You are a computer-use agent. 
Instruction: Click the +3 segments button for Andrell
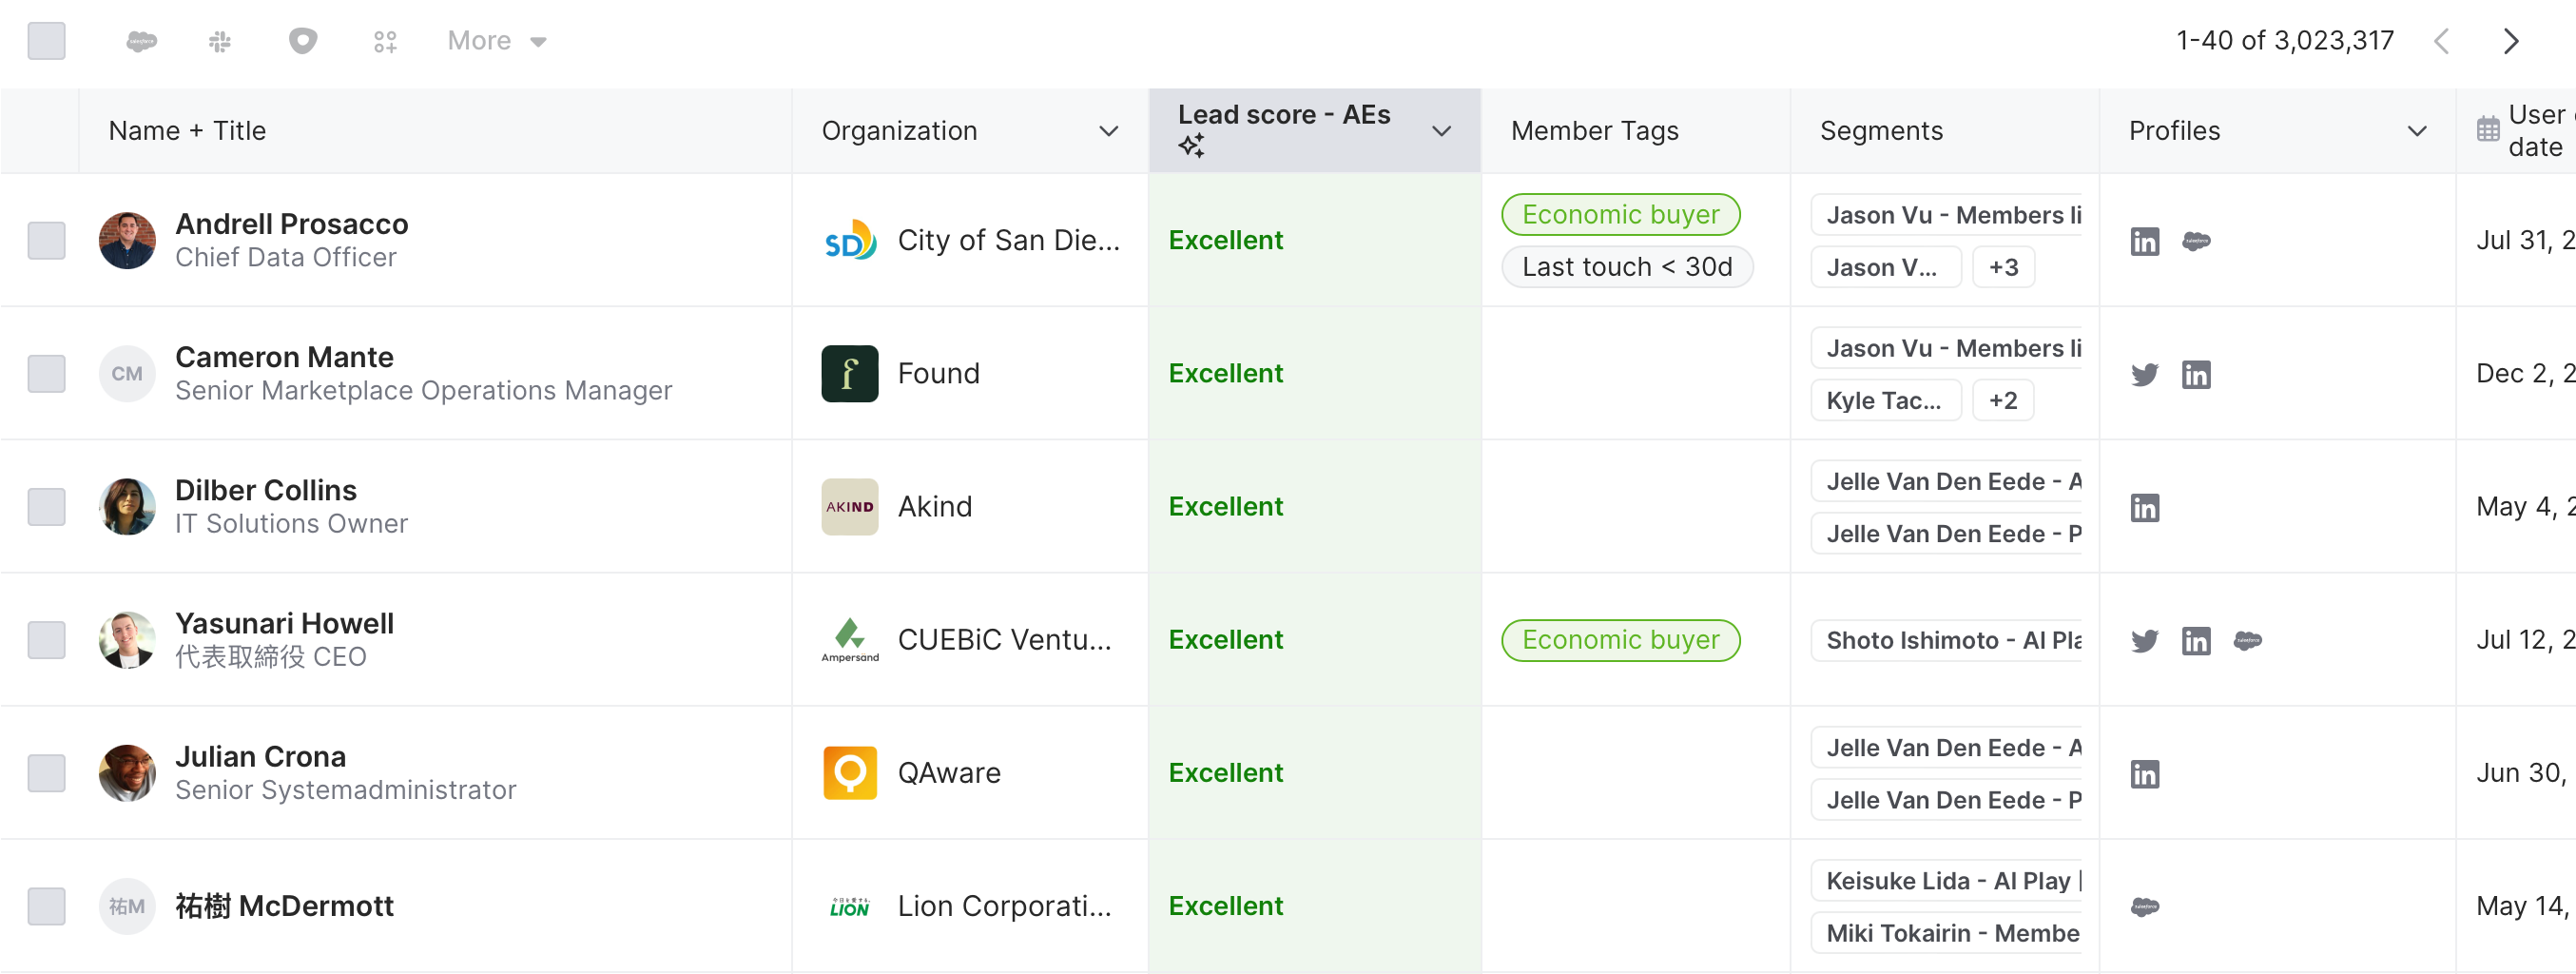(2003, 267)
